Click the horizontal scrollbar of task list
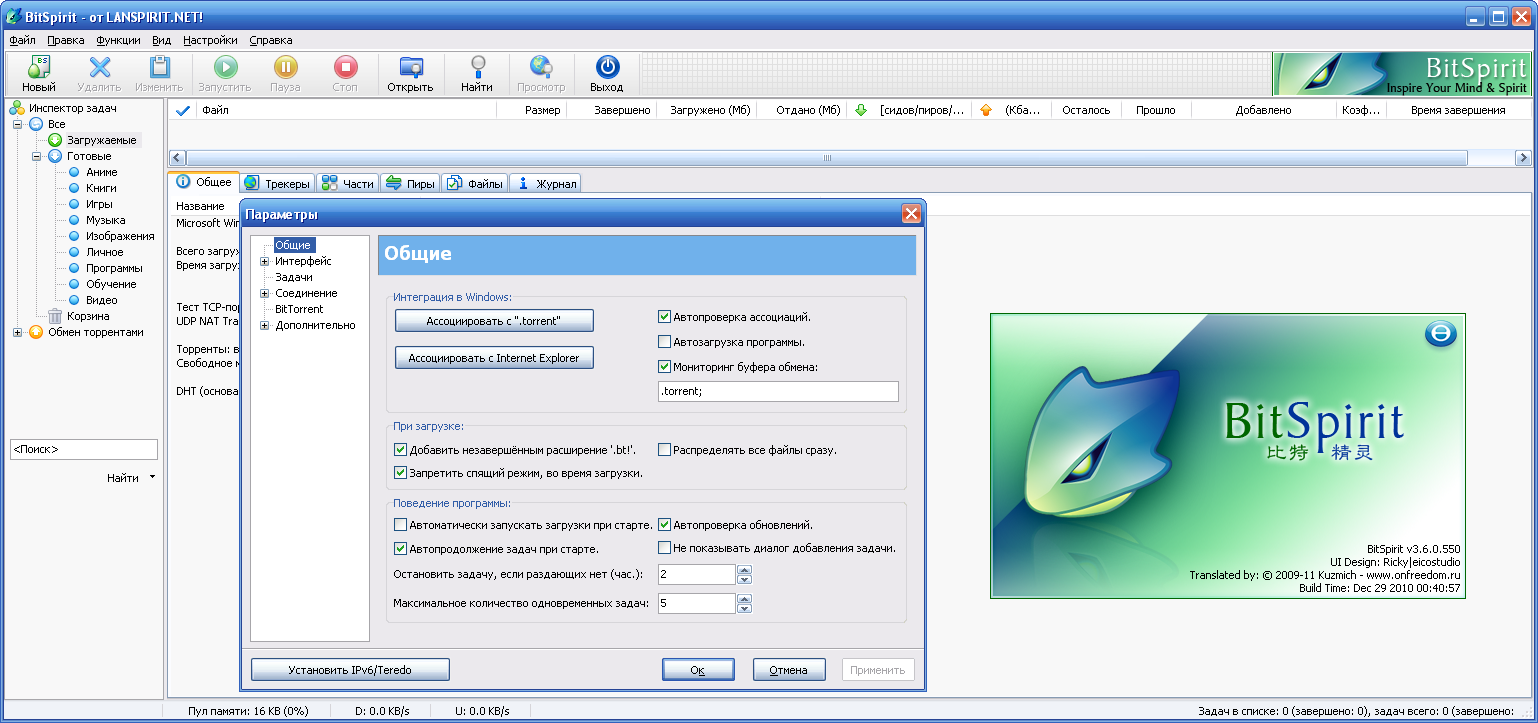 (x=826, y=158)
